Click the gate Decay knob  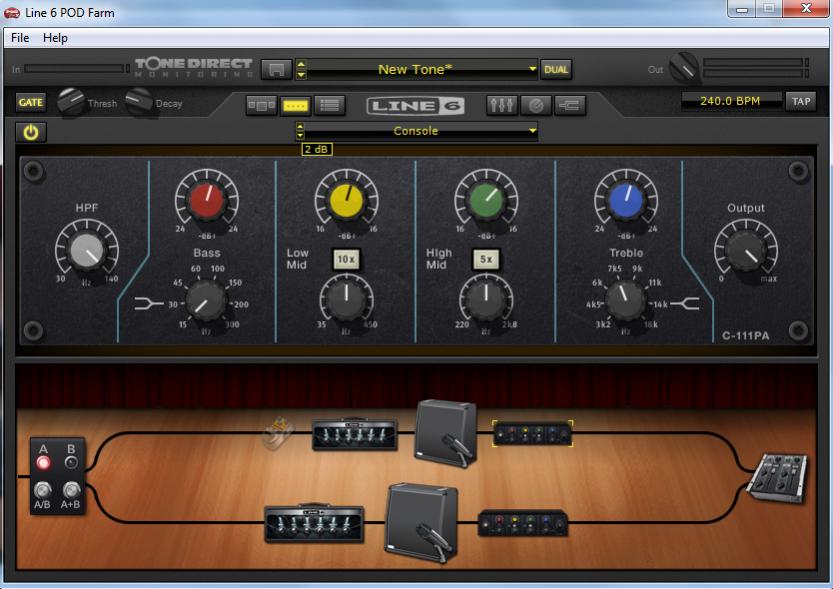pyautogui.click(x=139, y=102)
